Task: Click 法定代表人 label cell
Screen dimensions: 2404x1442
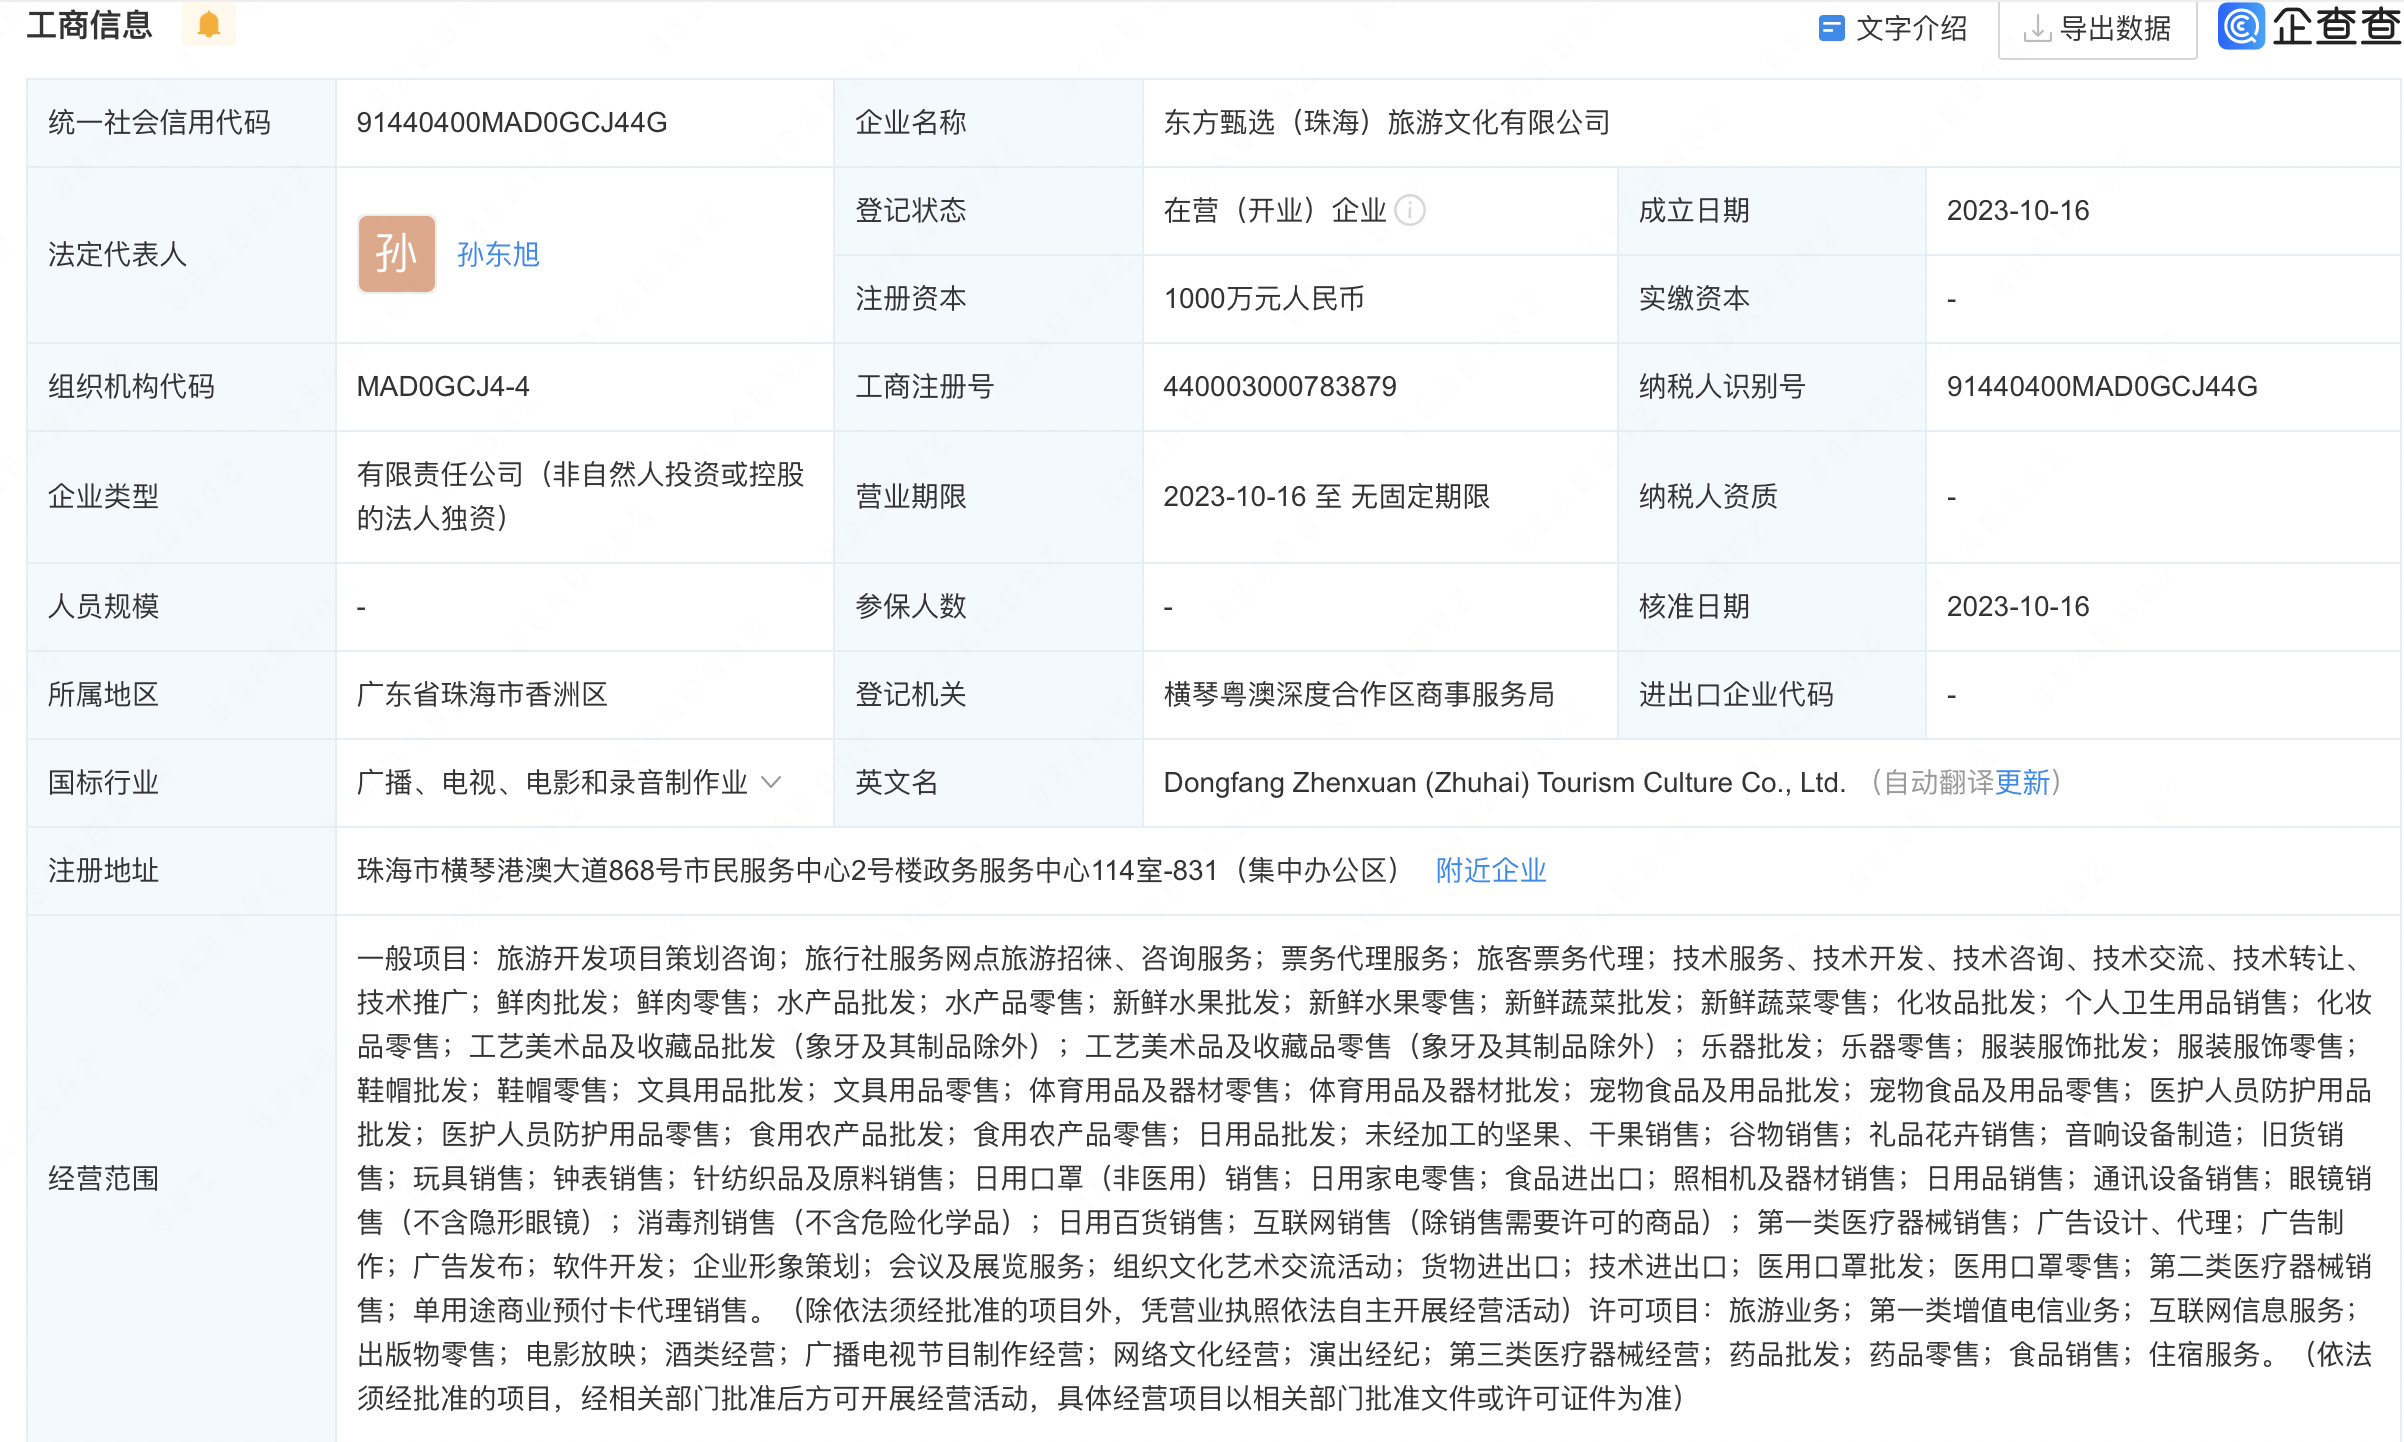Action: (181, 255)
